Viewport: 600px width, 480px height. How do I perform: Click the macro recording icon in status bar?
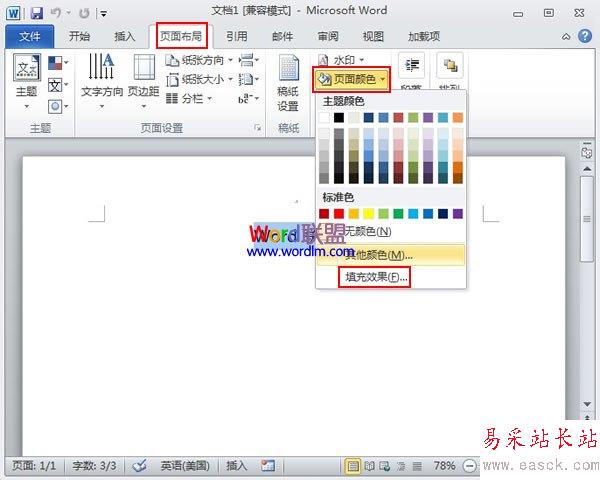pos(268,465)
